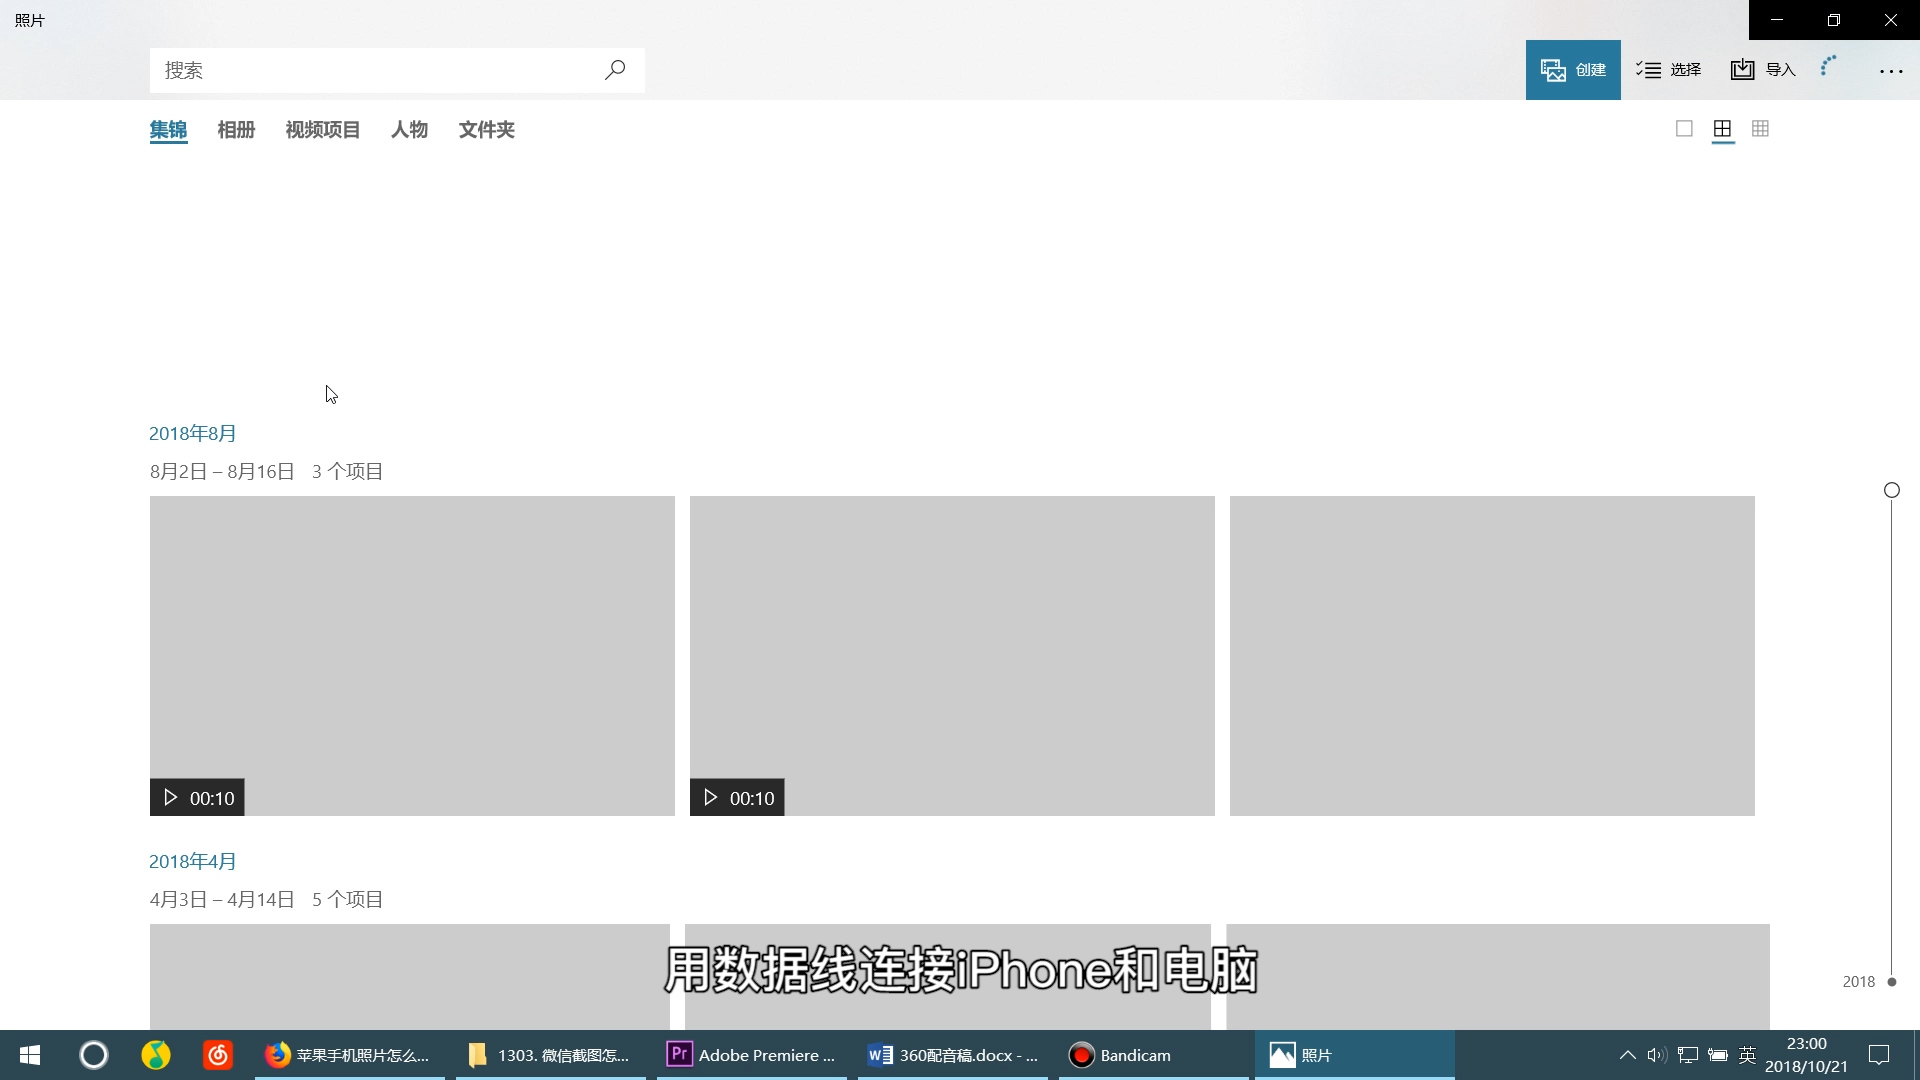This screenshot has width=1920, height=1080.
Task: Open the 2018年8月 month link
Action: coord(193,434)
